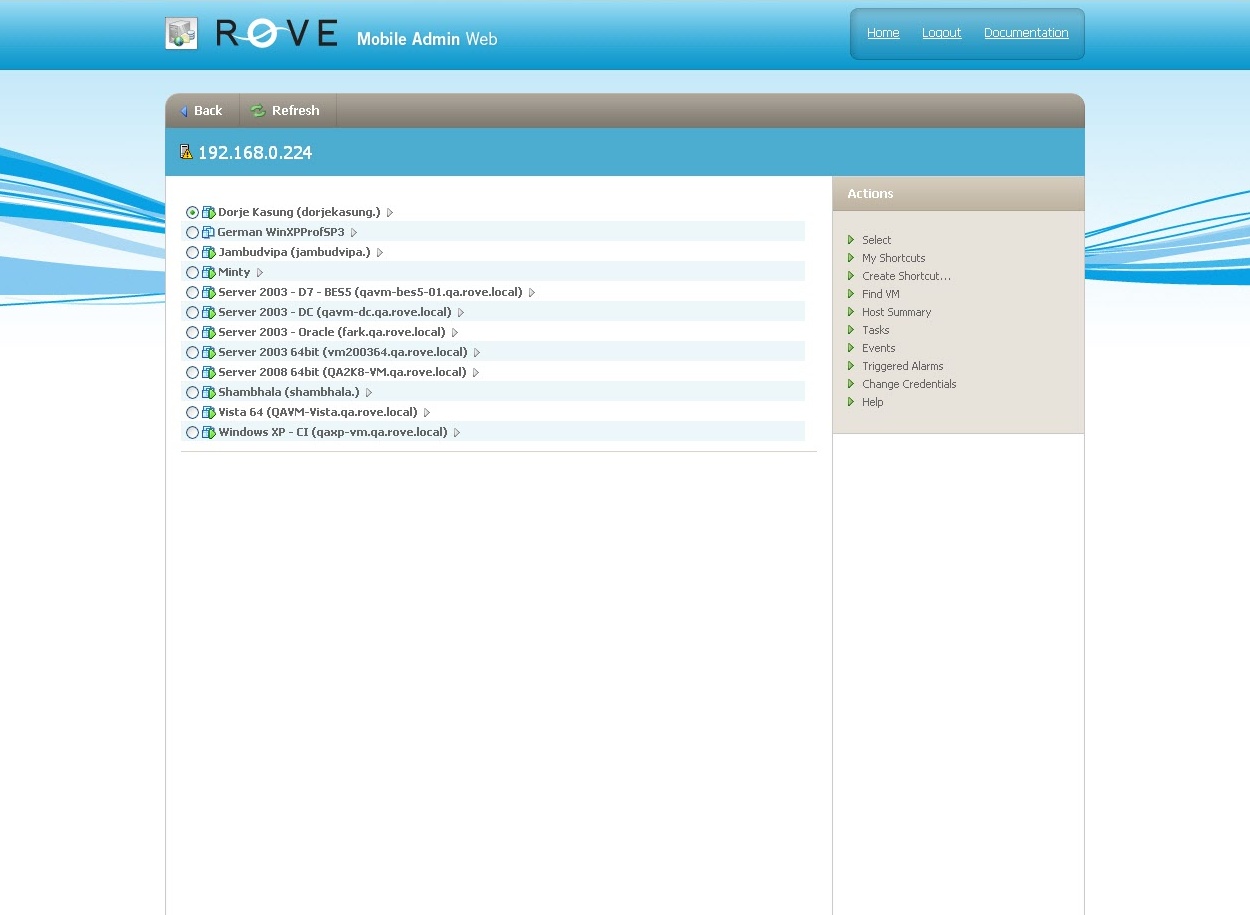The height and width of the screenshot is (915, 1250).
Task: Expand the German WinXPProfSP3 row arrow
Action: point(354,233)
